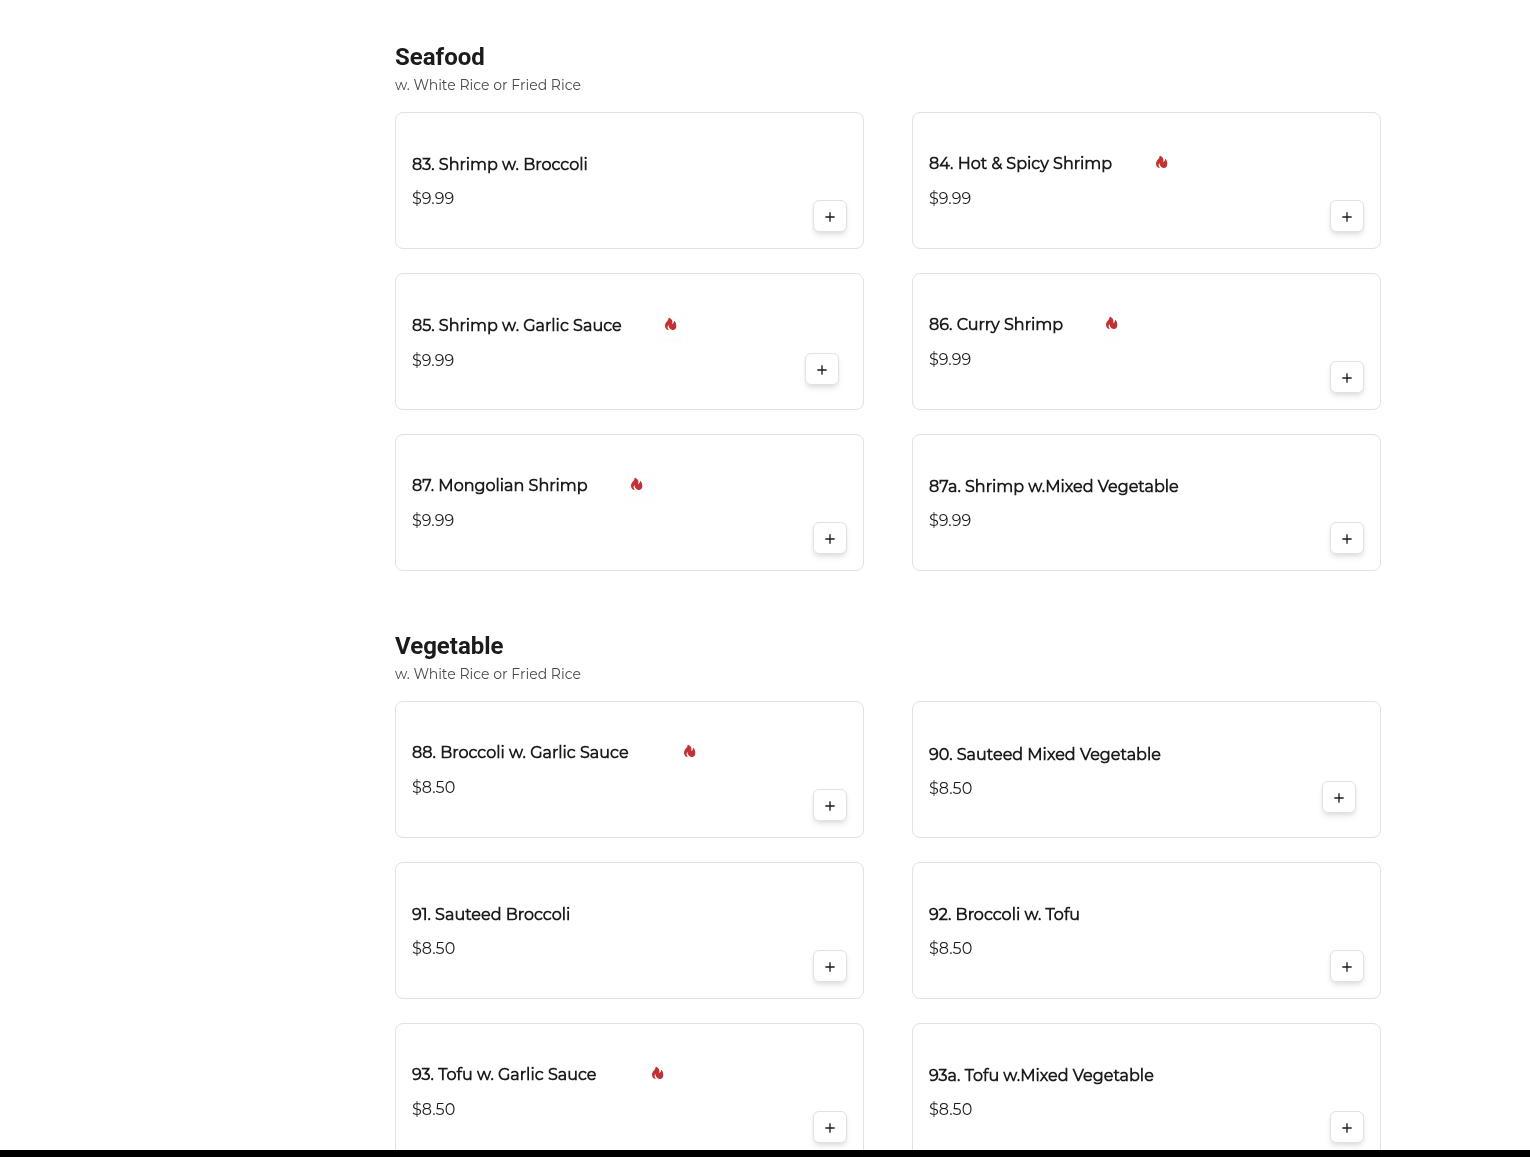Click the spicy flame icon next to Curry Shrimp

[1111, 324]
